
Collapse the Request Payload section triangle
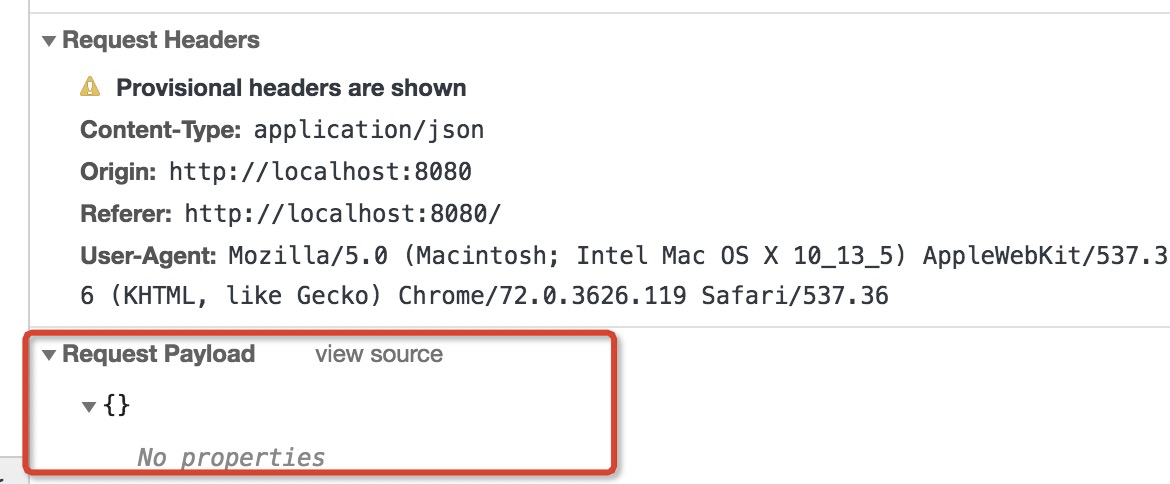(49, 355)
